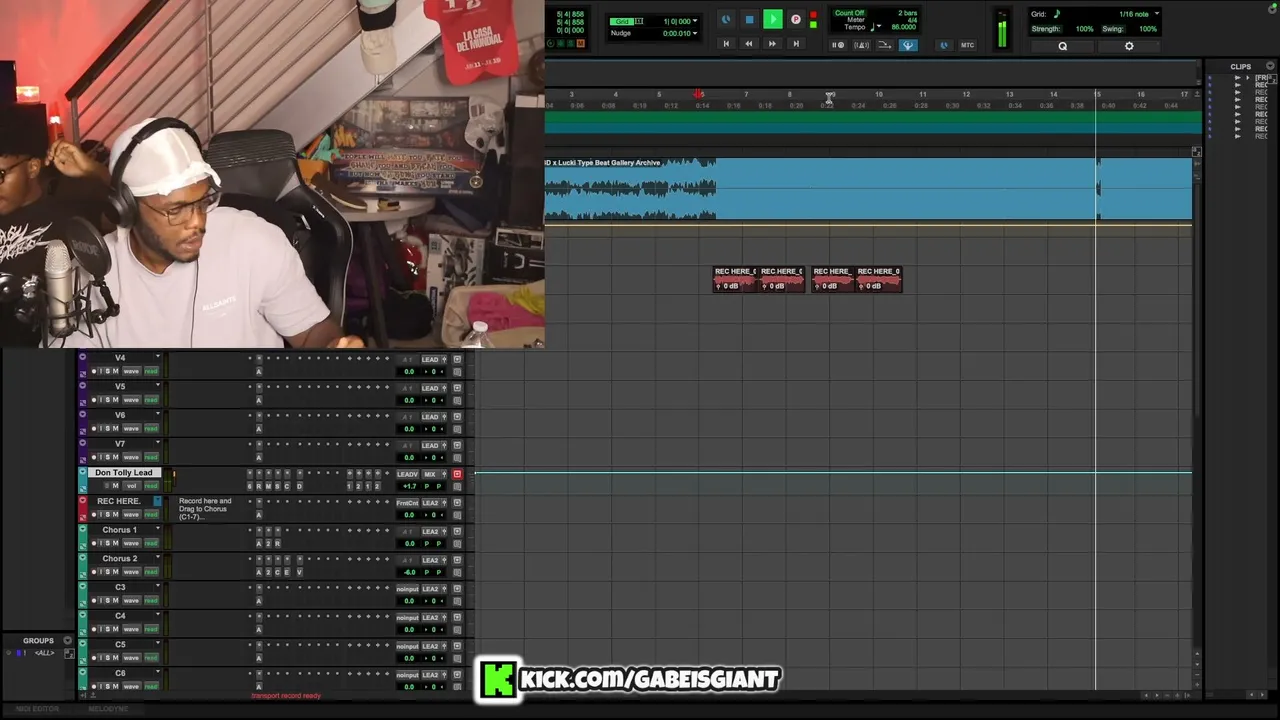
Task: Click insert V on Chorus 2 track
Action: (299, 572)
